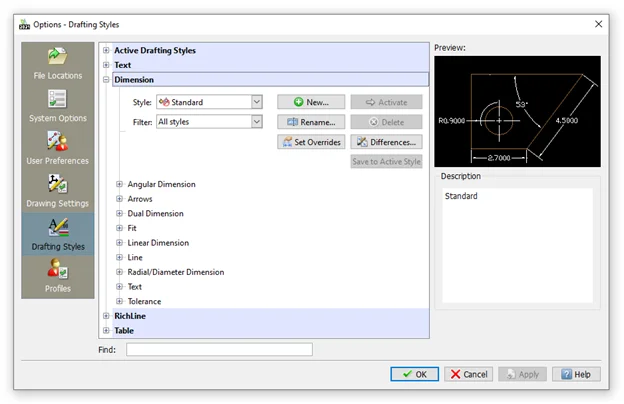Click Rename to rename the style
Screen dimensions: 624x404
311,122
